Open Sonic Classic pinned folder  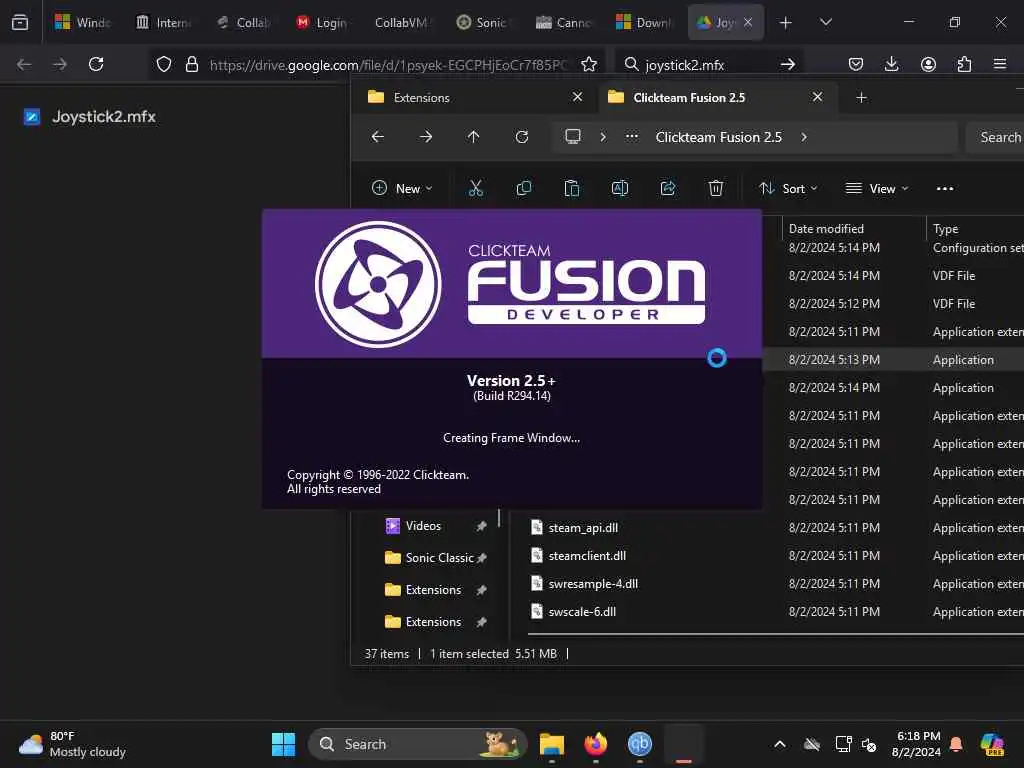[x=439, y=558]
